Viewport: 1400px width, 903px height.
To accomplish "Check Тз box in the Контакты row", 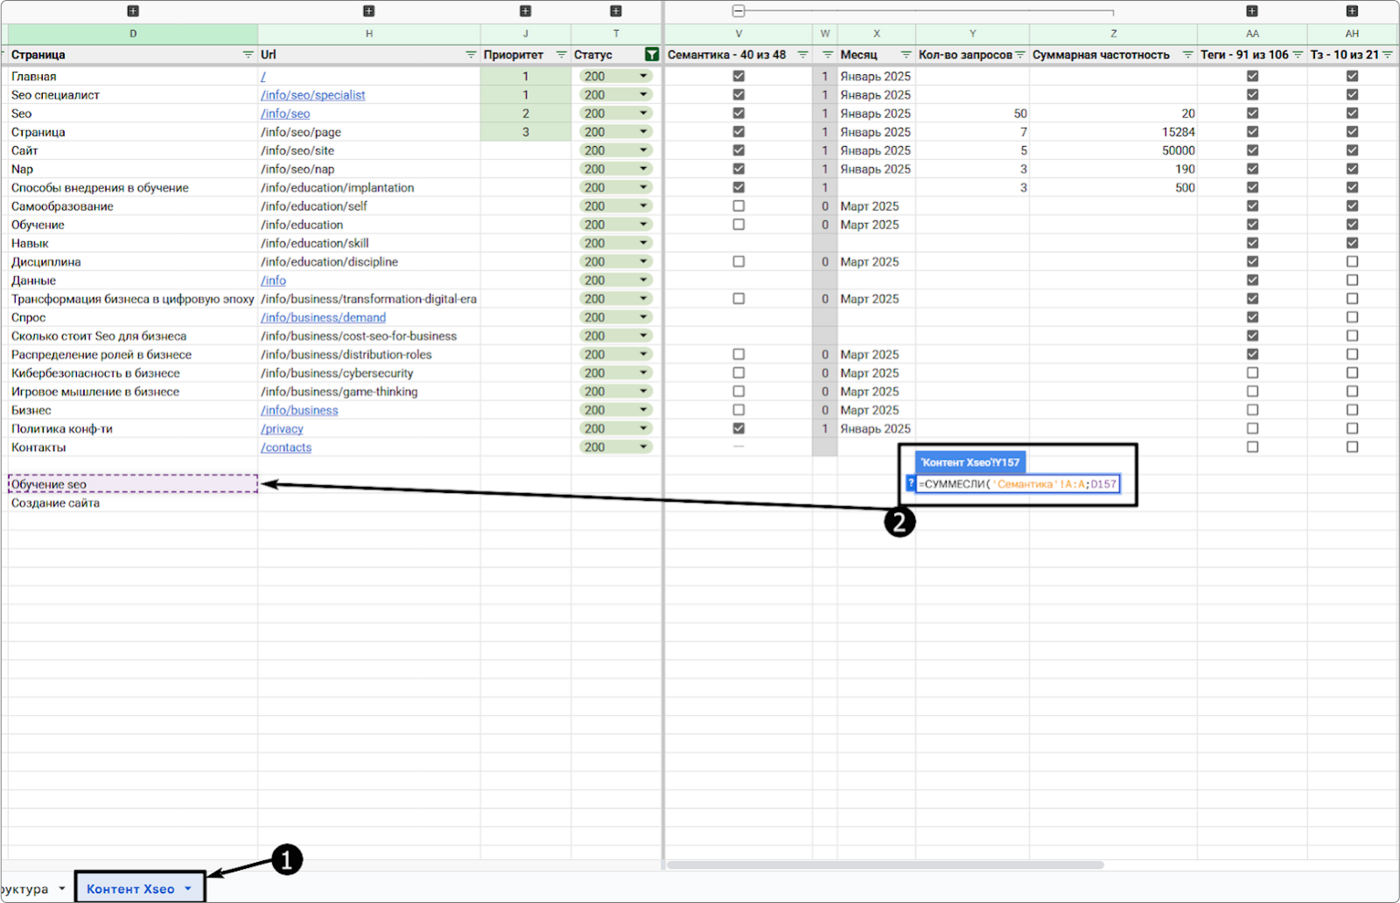I will 1352,447.
